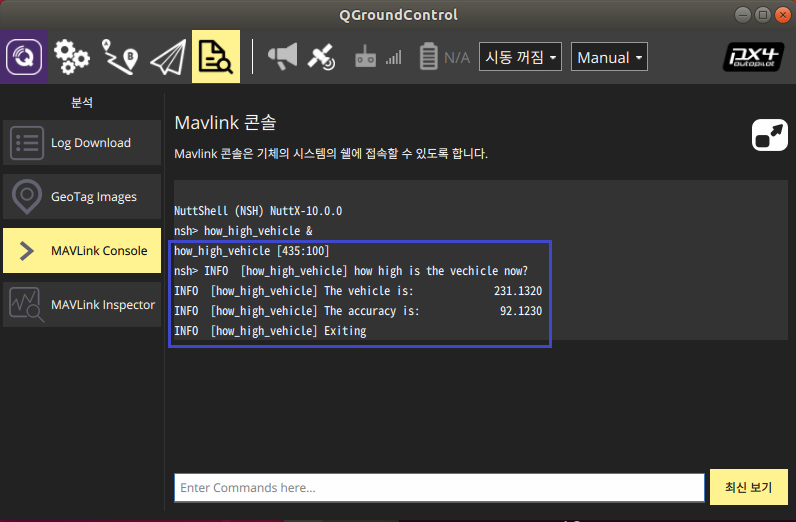
Task: Show telemetry signal strength bars
Action: tap(393, 57)
